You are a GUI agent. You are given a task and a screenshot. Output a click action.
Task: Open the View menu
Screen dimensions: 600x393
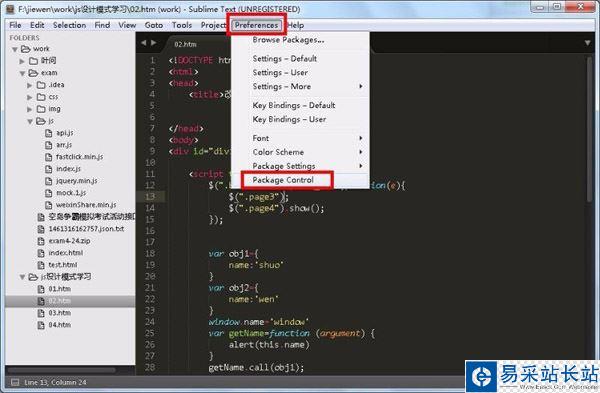tap(127, 25)
